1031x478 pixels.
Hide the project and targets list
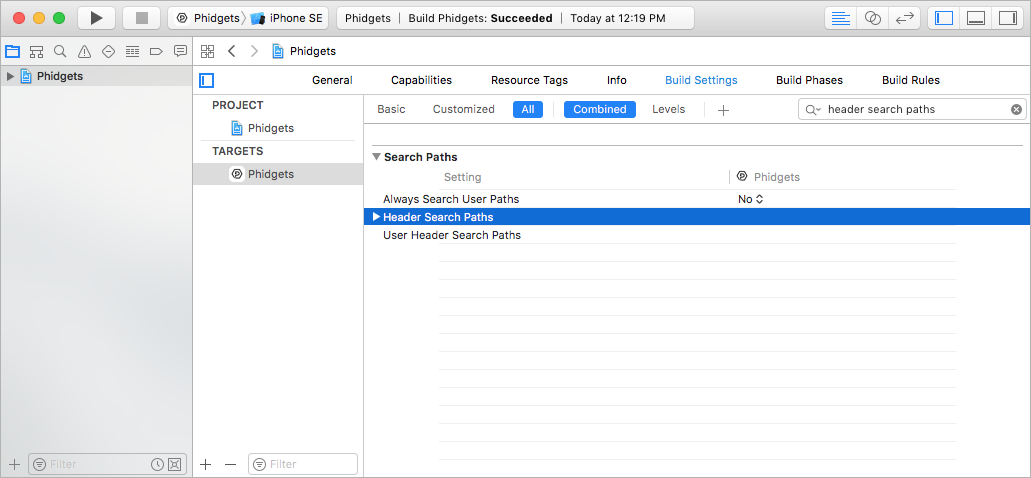pos(206,80)
